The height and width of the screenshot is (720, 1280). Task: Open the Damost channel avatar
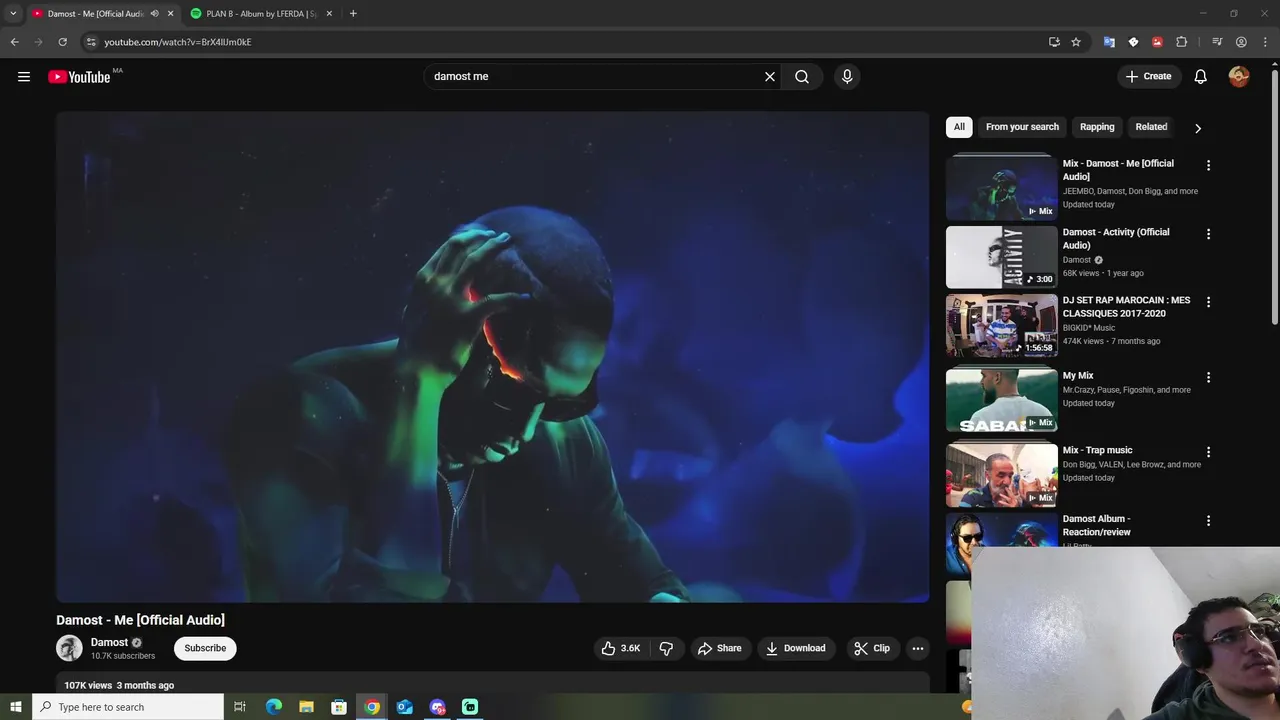tap(69, 648)
